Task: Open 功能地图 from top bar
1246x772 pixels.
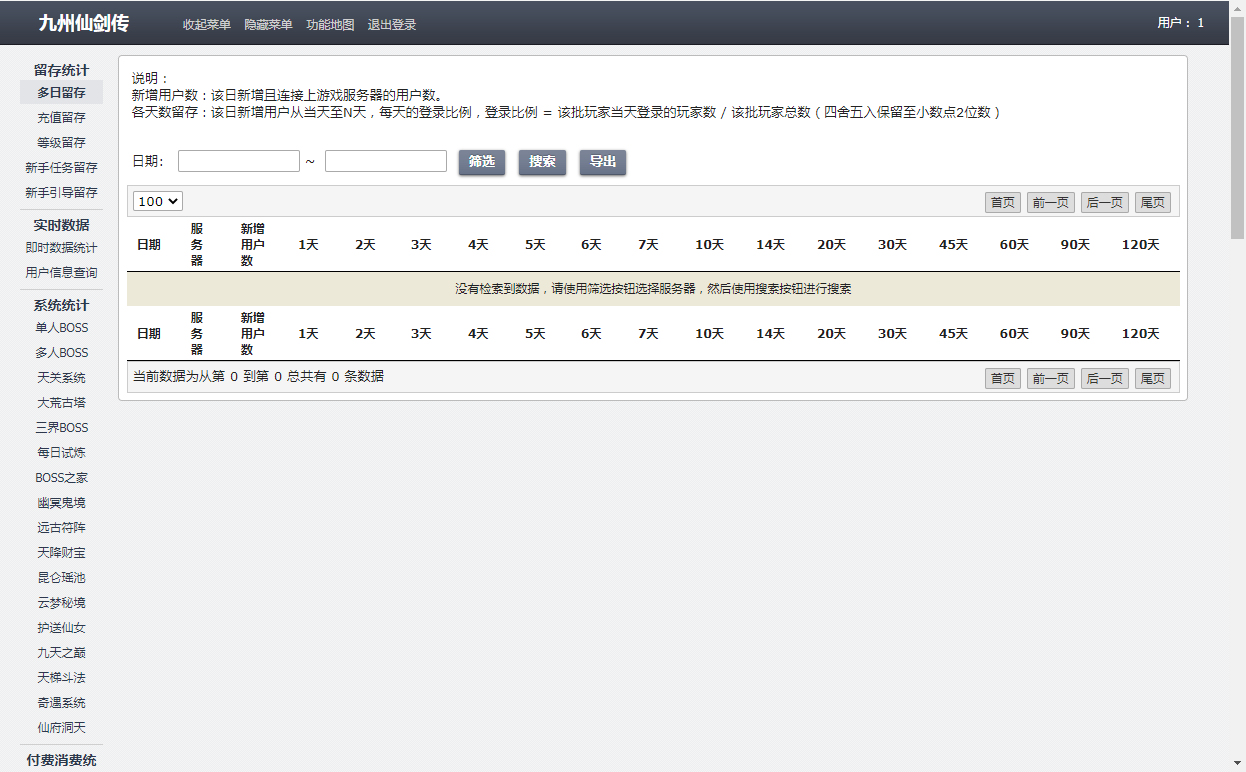Action: click(330, 24)
